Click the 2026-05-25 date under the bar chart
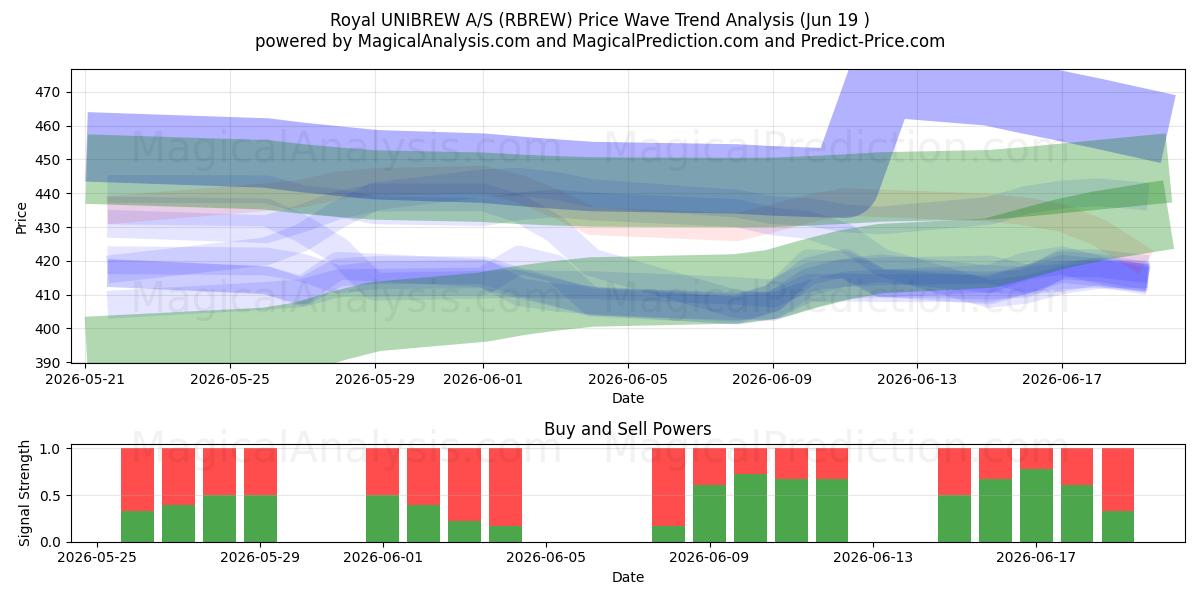 pos(97,558)
